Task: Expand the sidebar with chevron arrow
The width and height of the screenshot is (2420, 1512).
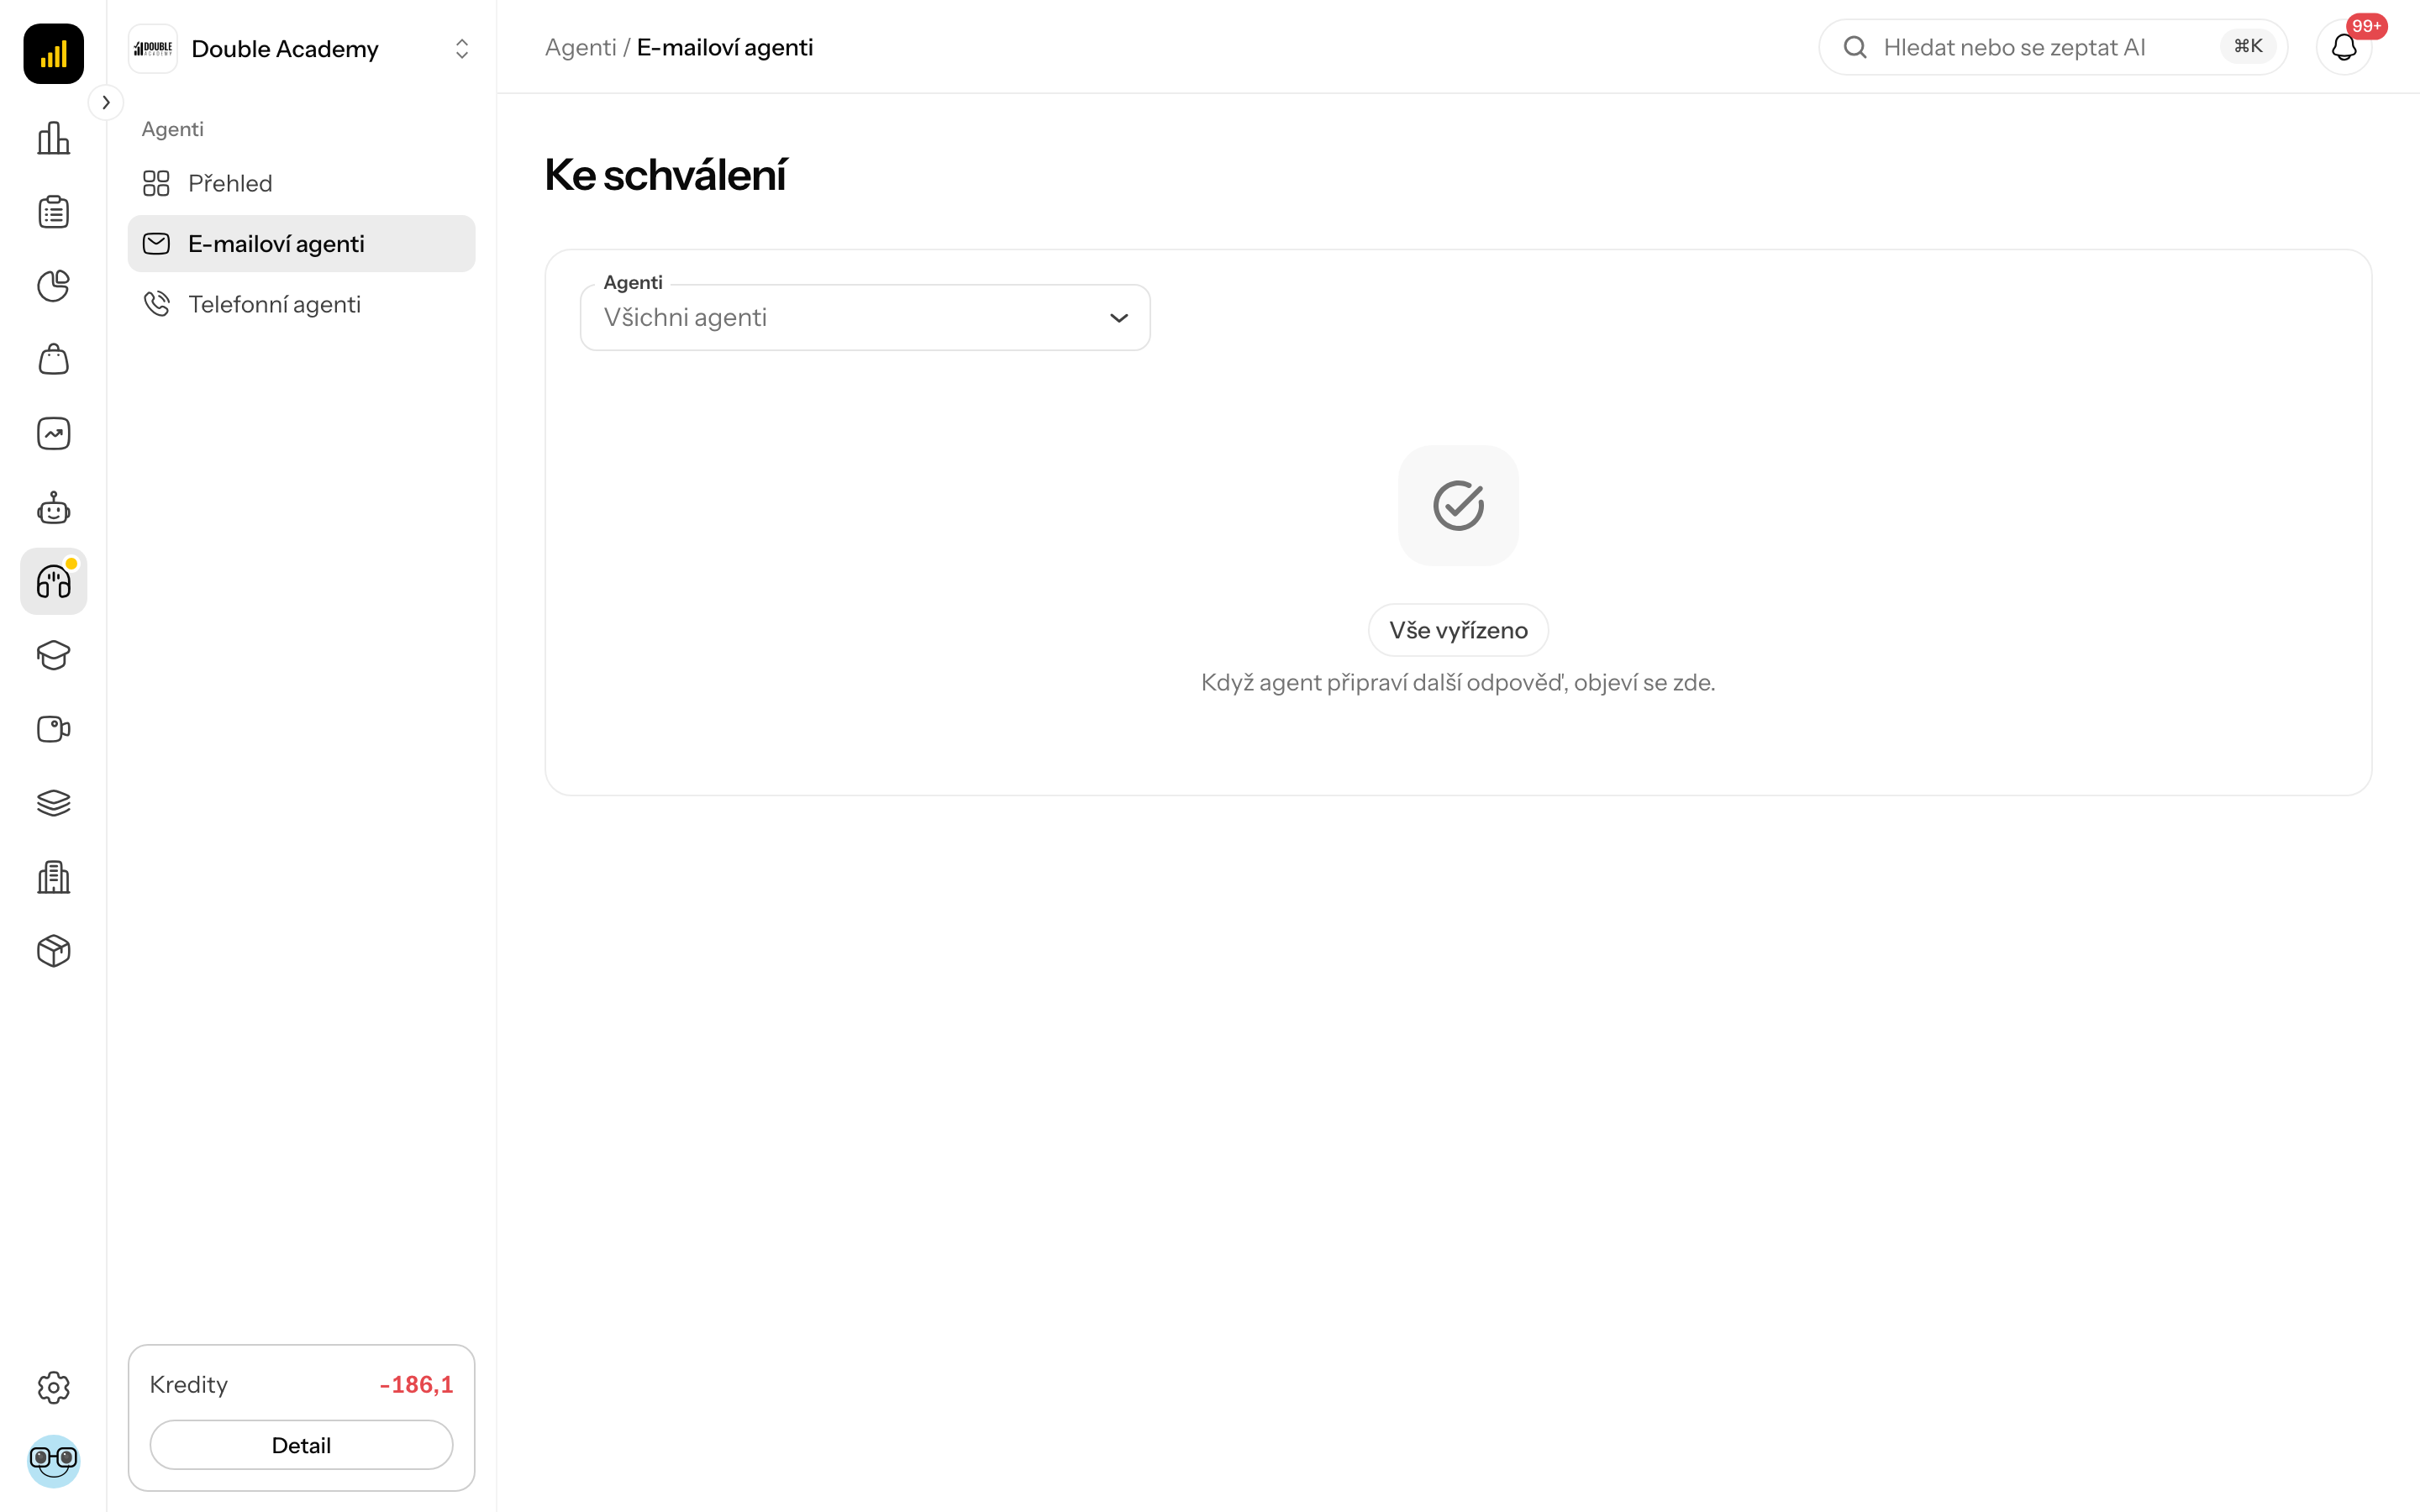Action: [106, 102]
